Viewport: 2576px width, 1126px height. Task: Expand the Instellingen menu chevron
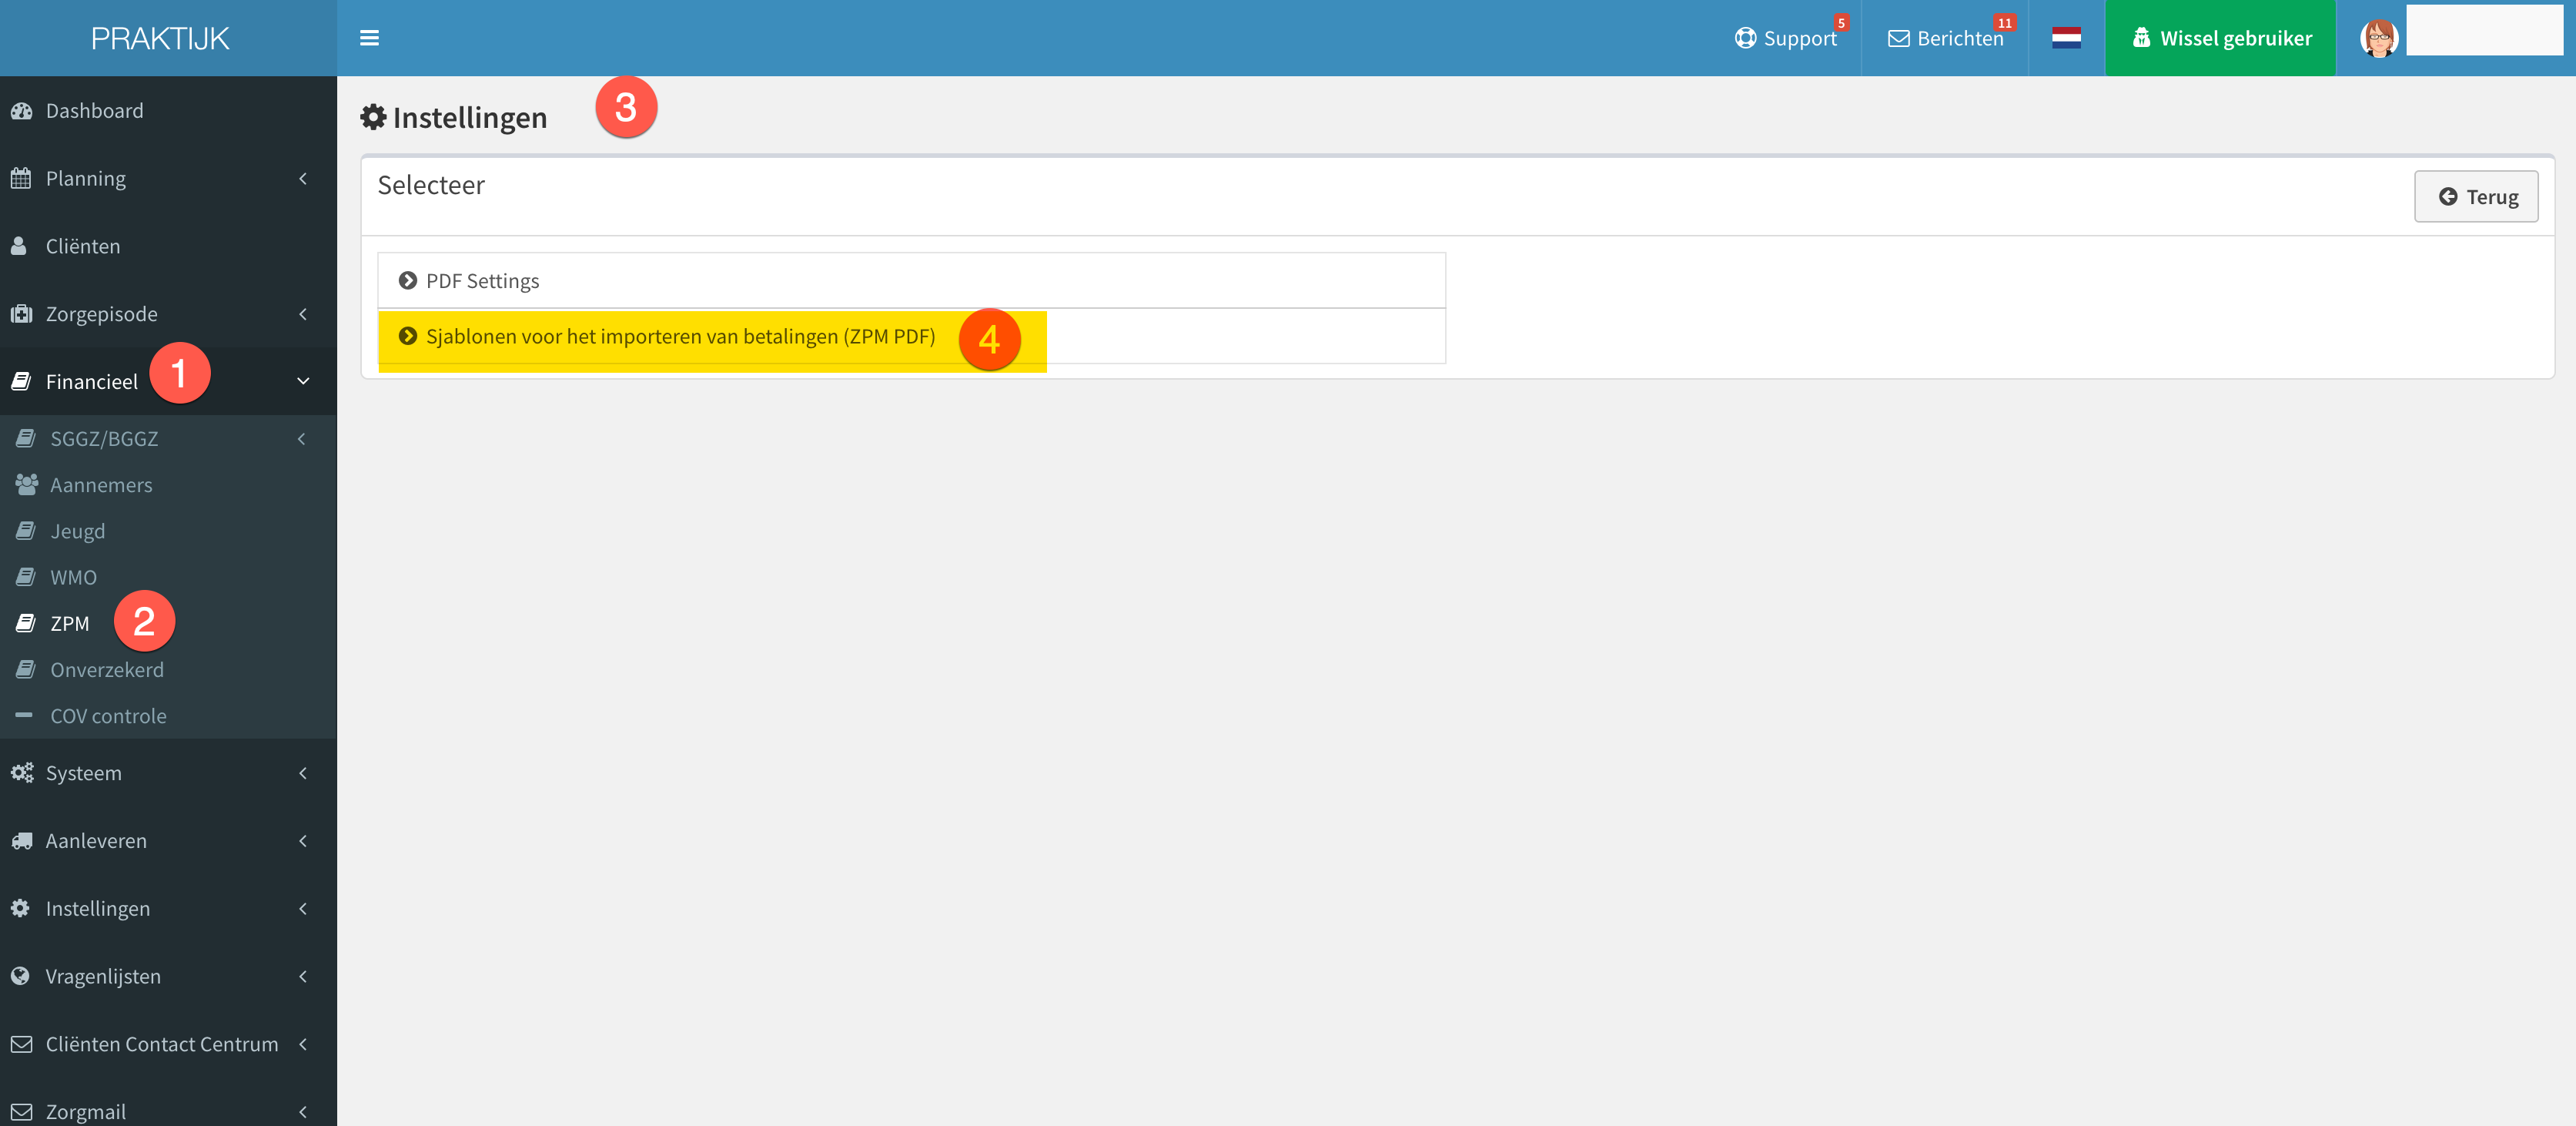coord(303,908)
